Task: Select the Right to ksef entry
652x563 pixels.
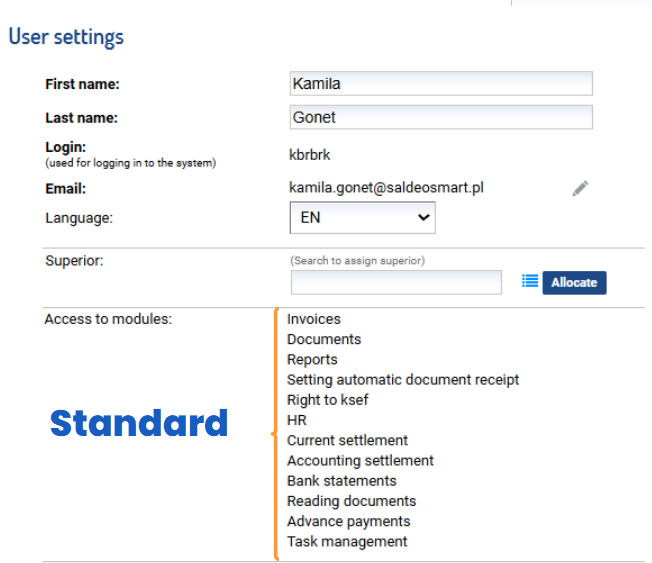Action: 328,400
